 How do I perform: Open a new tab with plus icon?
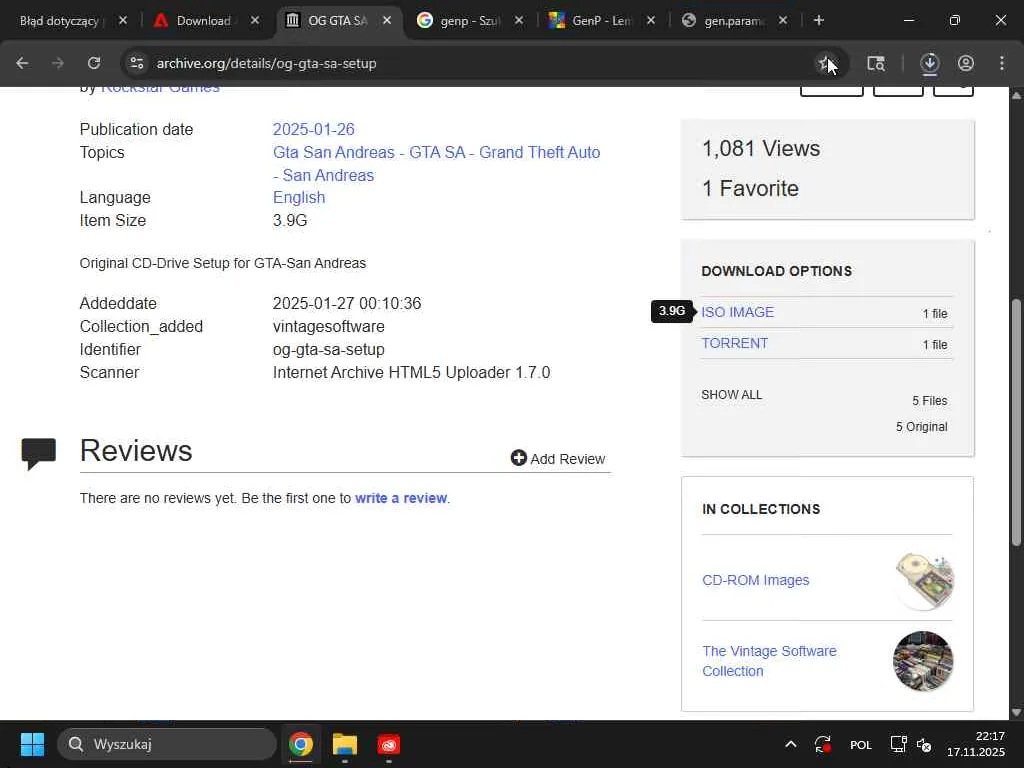pyautogui.click(x=819, y=21)
